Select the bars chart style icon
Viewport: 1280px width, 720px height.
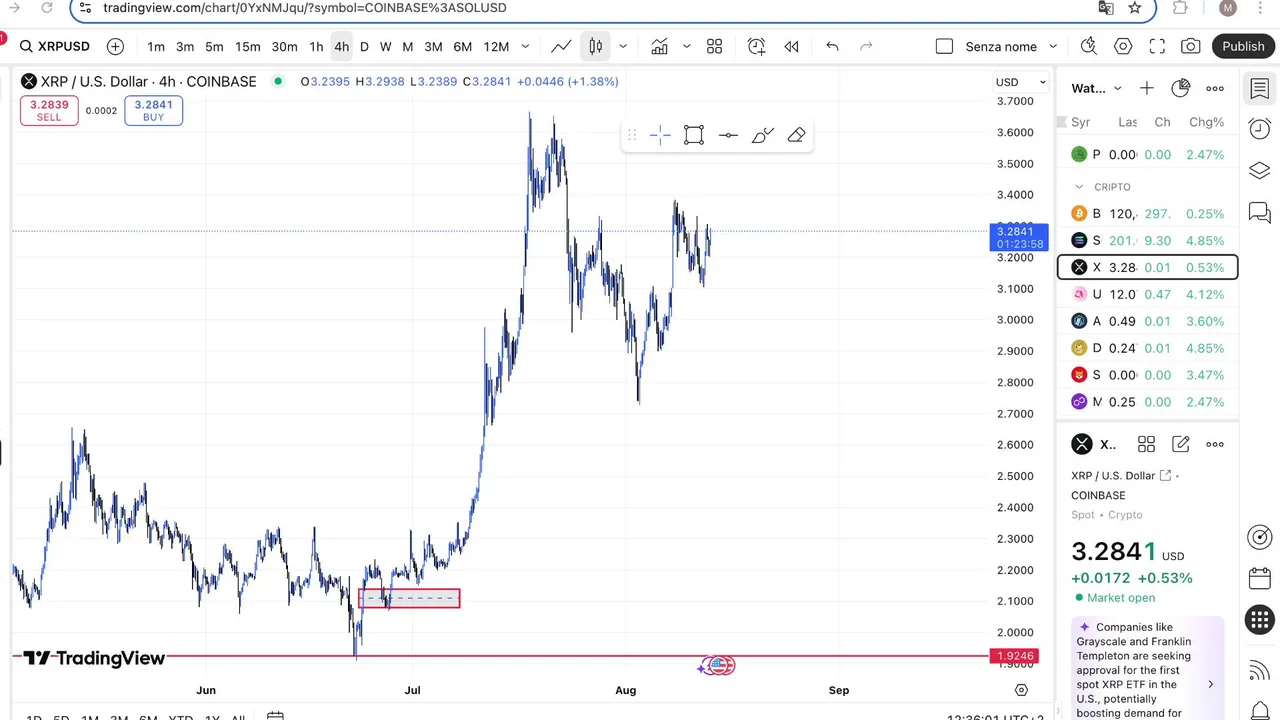click(x=595, y=46)
